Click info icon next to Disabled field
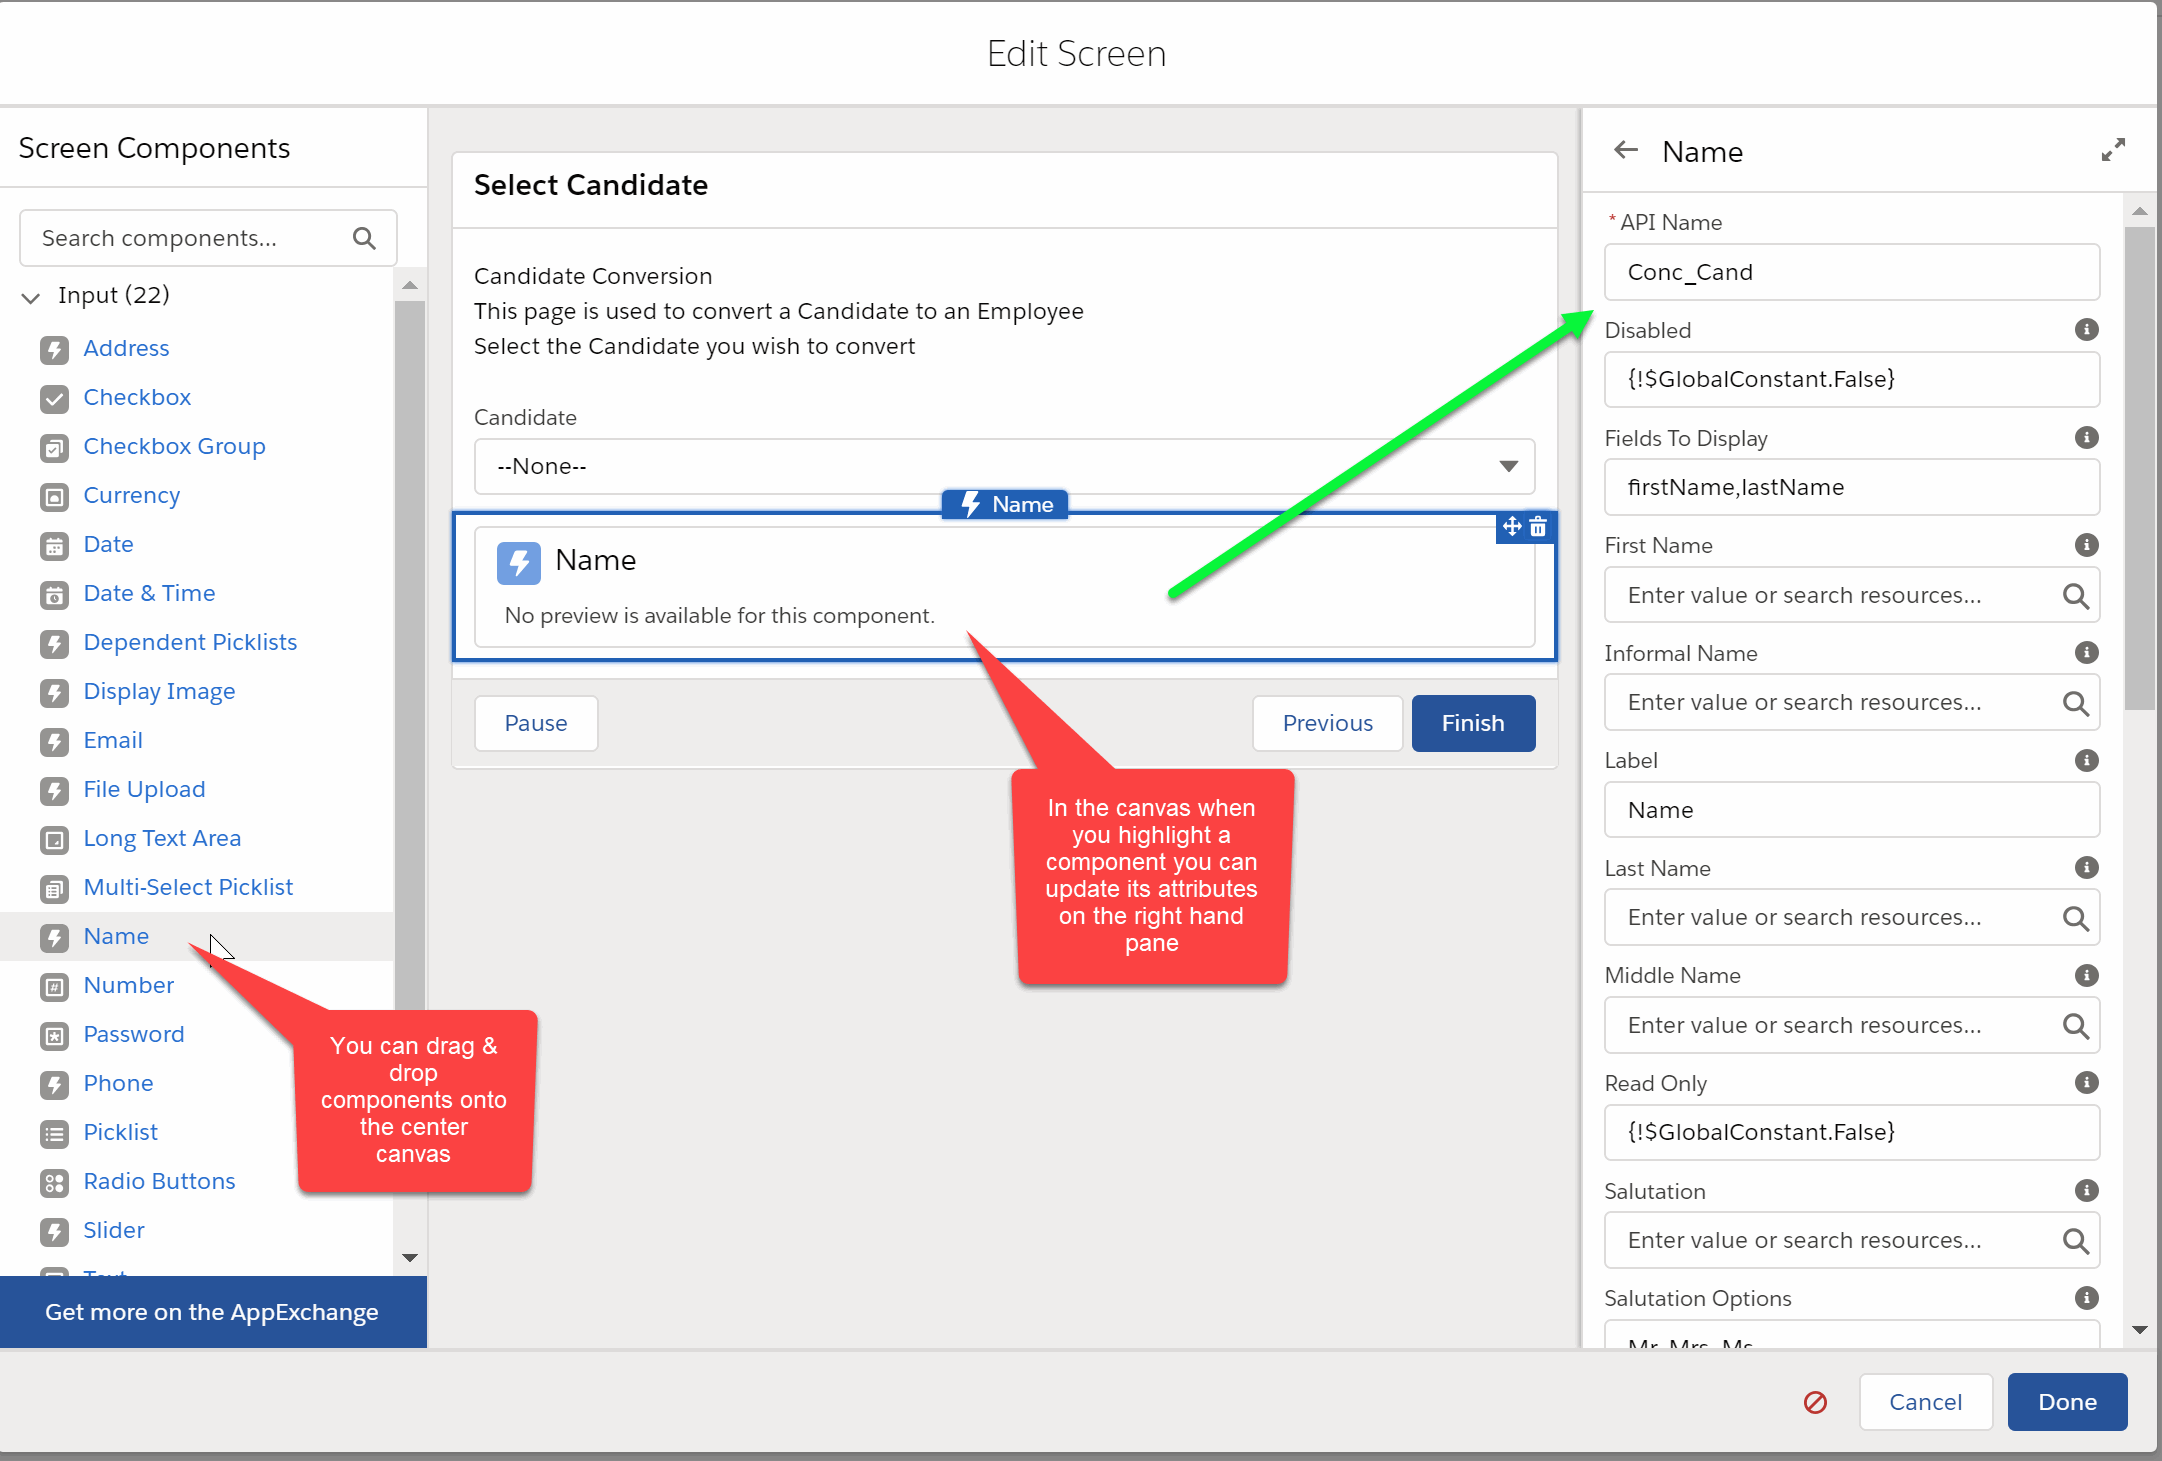 [x=2086, y=330]
